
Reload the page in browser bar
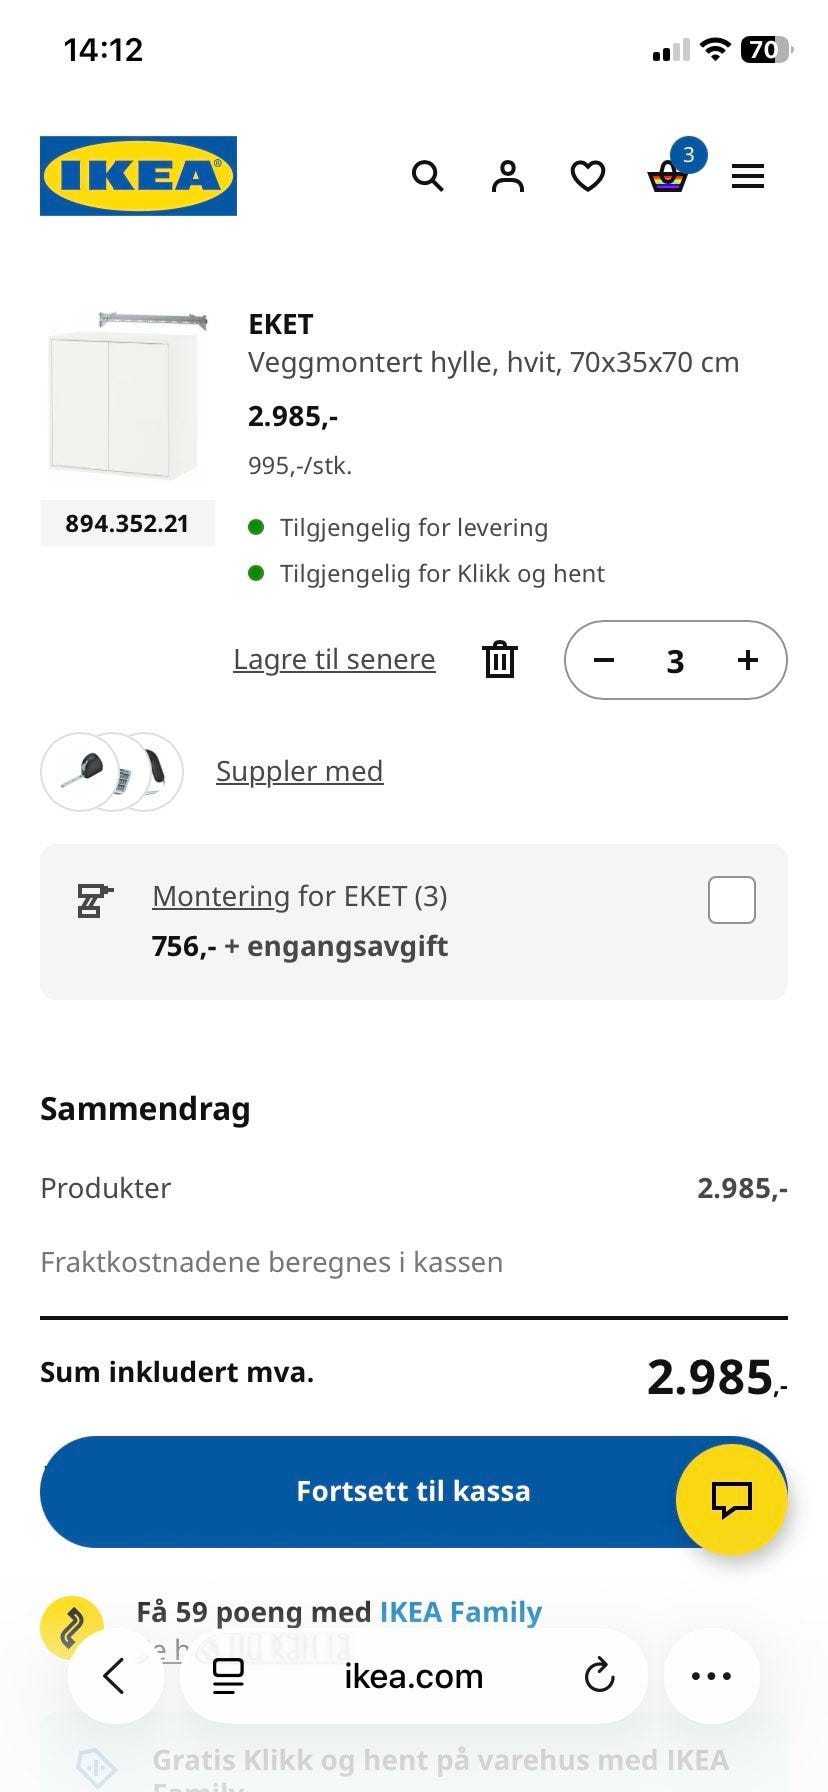click(x=599, y=1676)
